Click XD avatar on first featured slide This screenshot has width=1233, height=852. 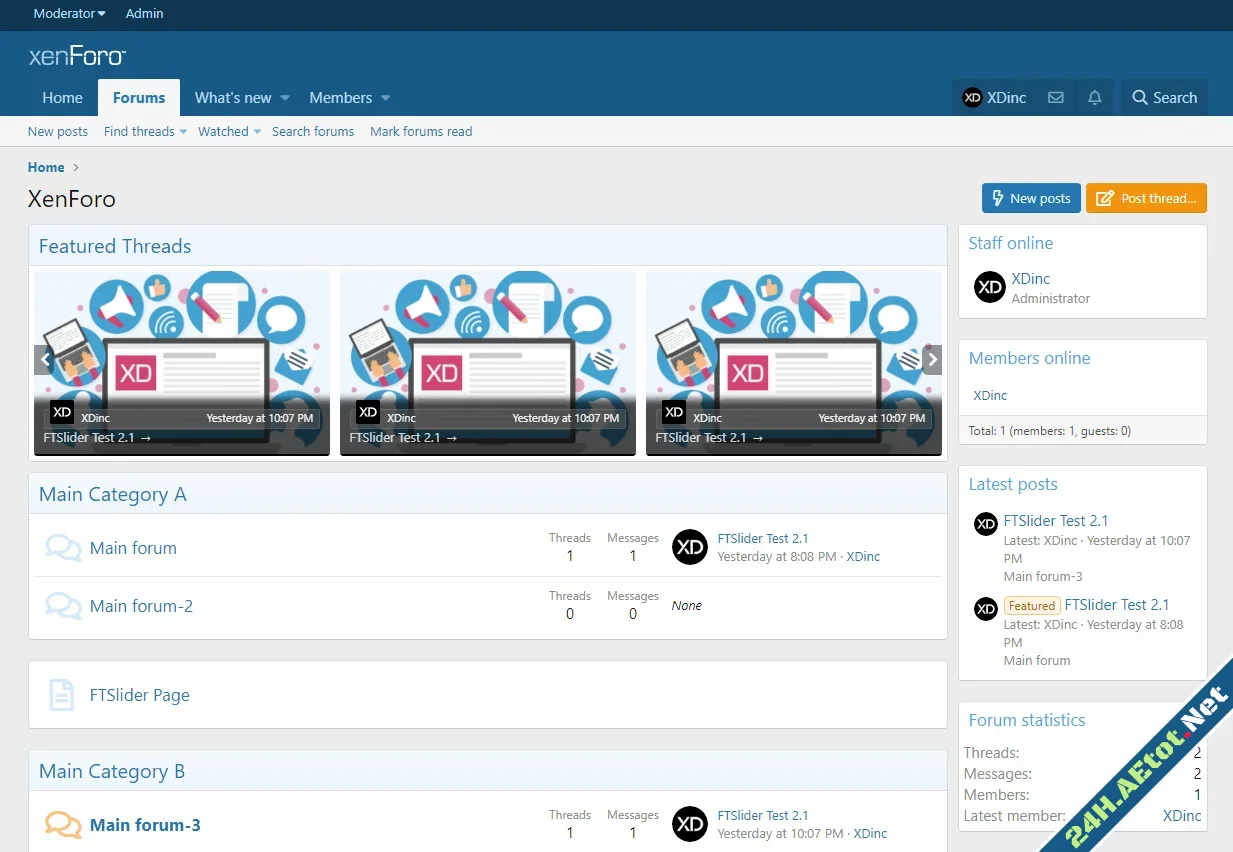coord(62,412)
